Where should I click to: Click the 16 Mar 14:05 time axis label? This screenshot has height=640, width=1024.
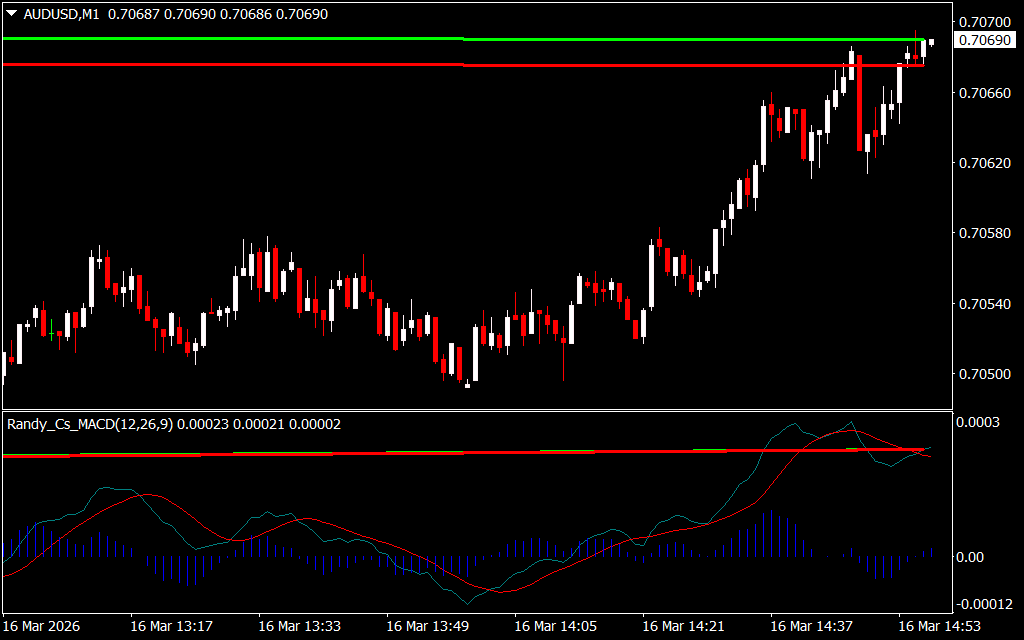(x=556, y=626)
